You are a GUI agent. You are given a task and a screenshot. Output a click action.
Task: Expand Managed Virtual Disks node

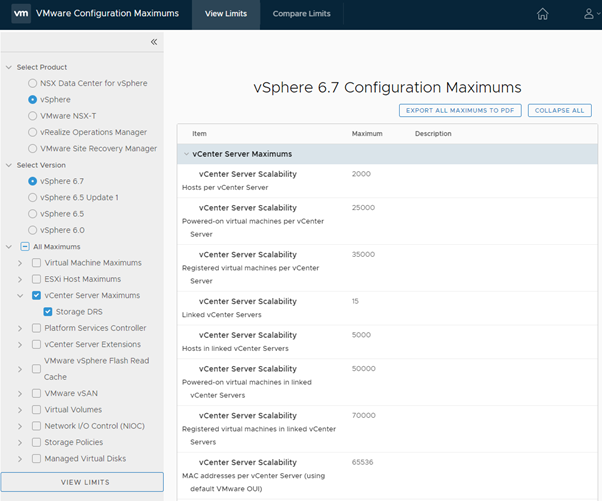(20, 459)
